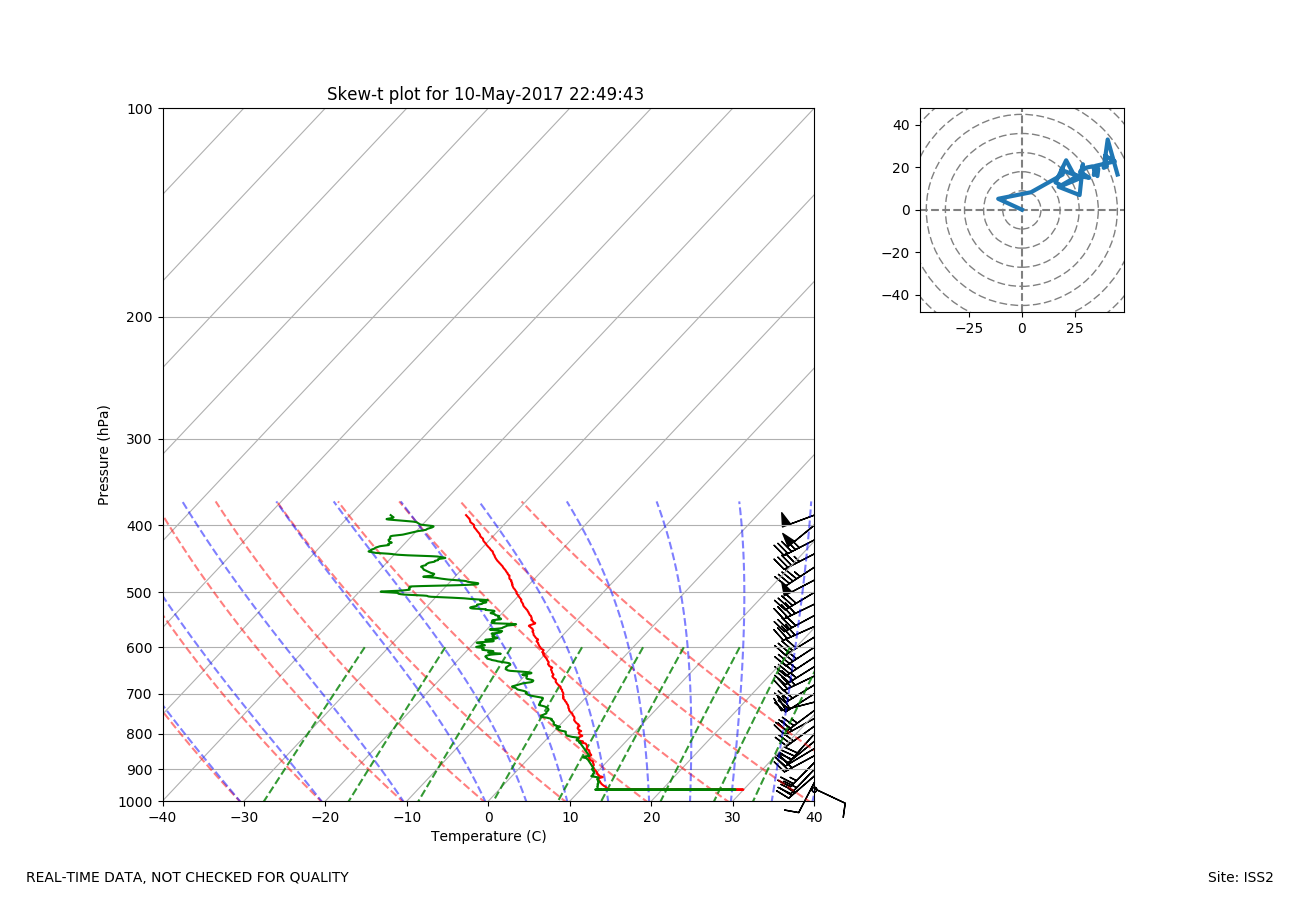Click the real-time data quality disclaimer
Image resolution: width=1300 pixels, height=900 pixels.
(187, 878)
